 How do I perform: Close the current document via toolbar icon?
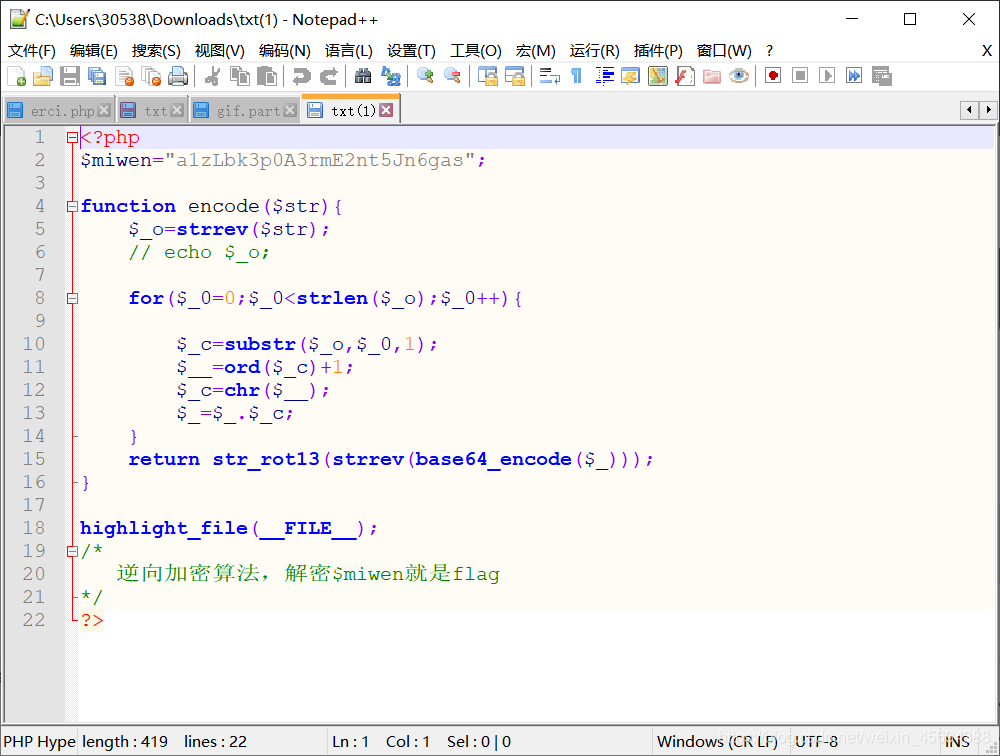pos(124,76)
